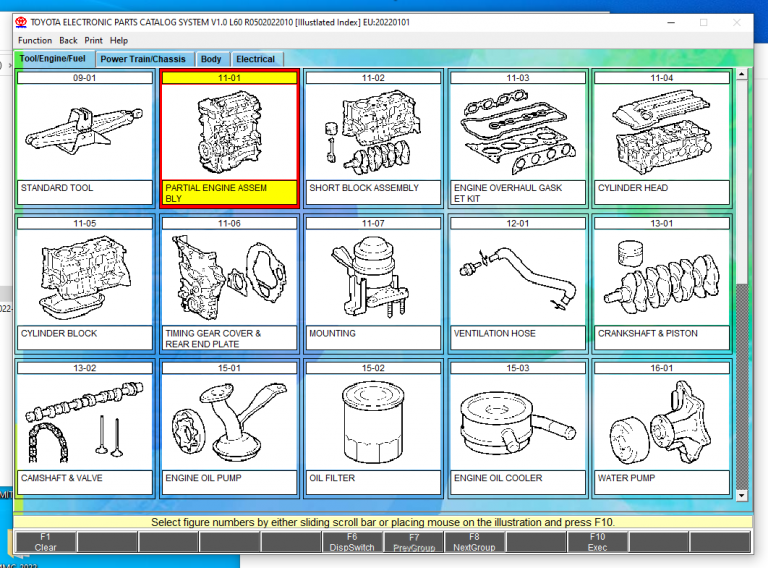Click the Back menu item

coord(68,41)
